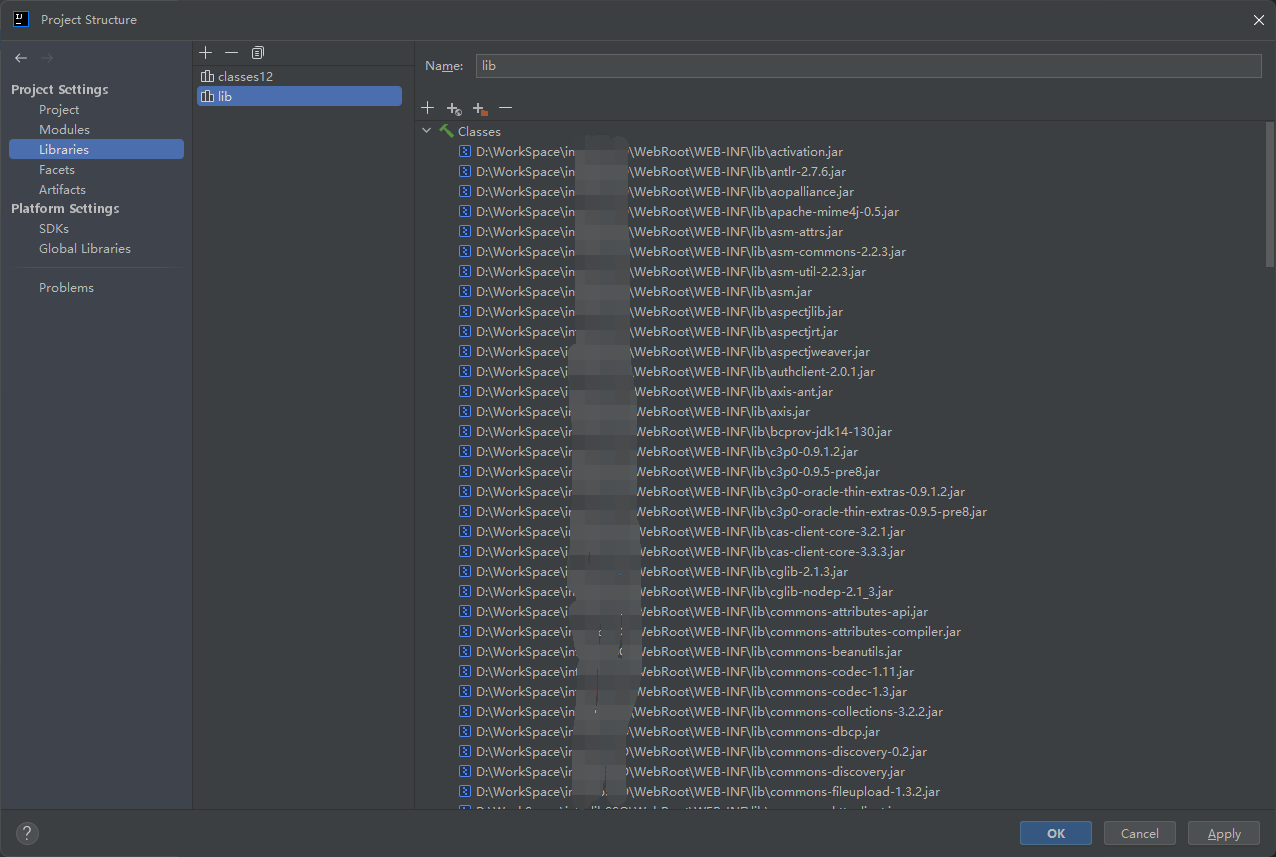Click the back navigation arrow
Screen dimensions: 1276x857
click(x=21, y=58)
